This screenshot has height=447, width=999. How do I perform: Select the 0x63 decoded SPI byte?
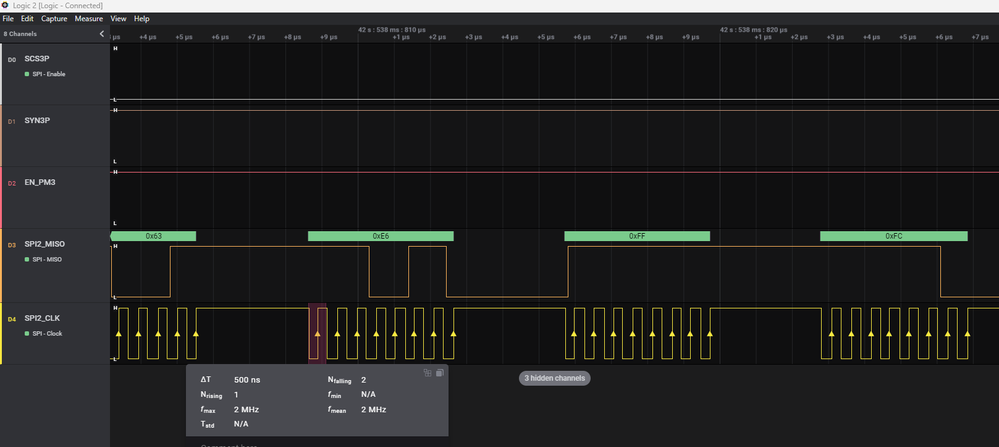coord(153,236)
